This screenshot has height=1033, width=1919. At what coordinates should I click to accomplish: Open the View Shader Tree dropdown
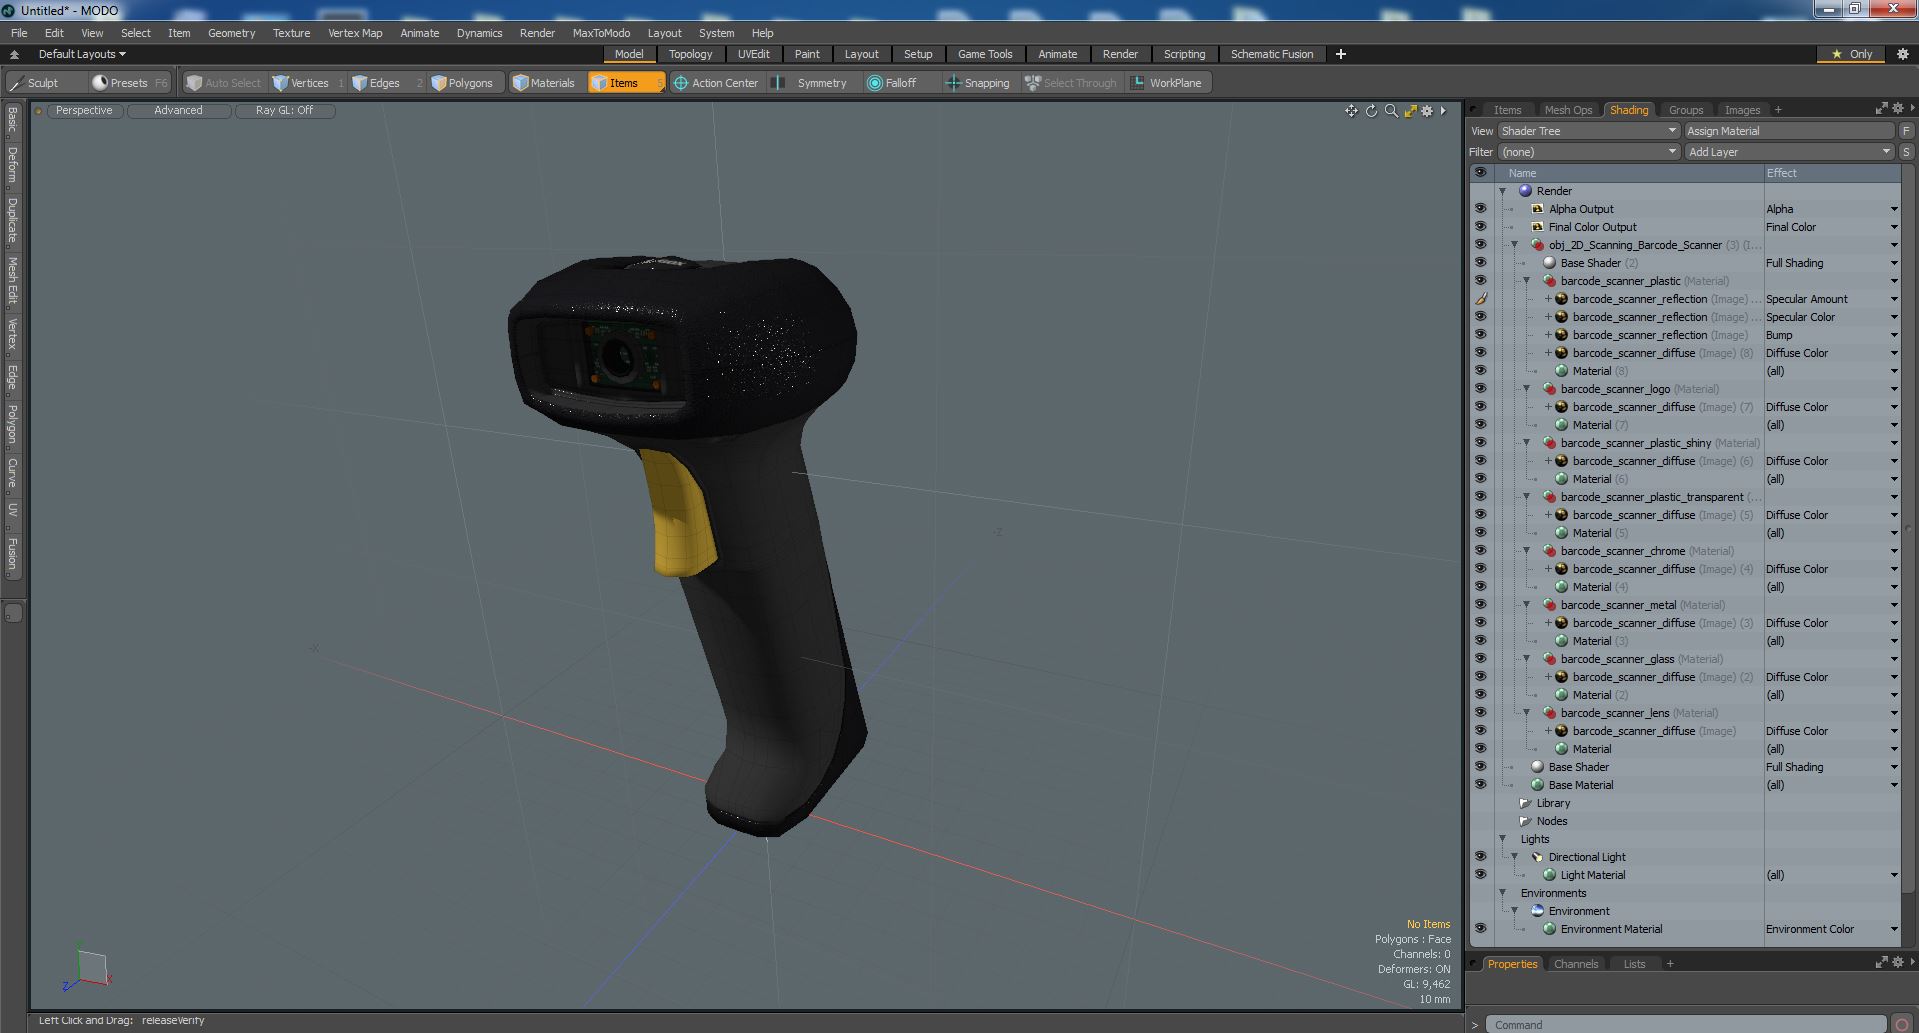pos(1588,131)
